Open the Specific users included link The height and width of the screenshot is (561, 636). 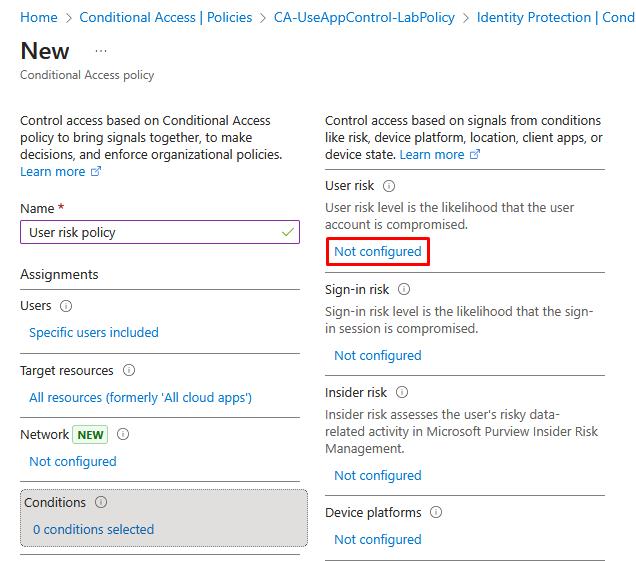pyautogui.click(x=94, y=333)
